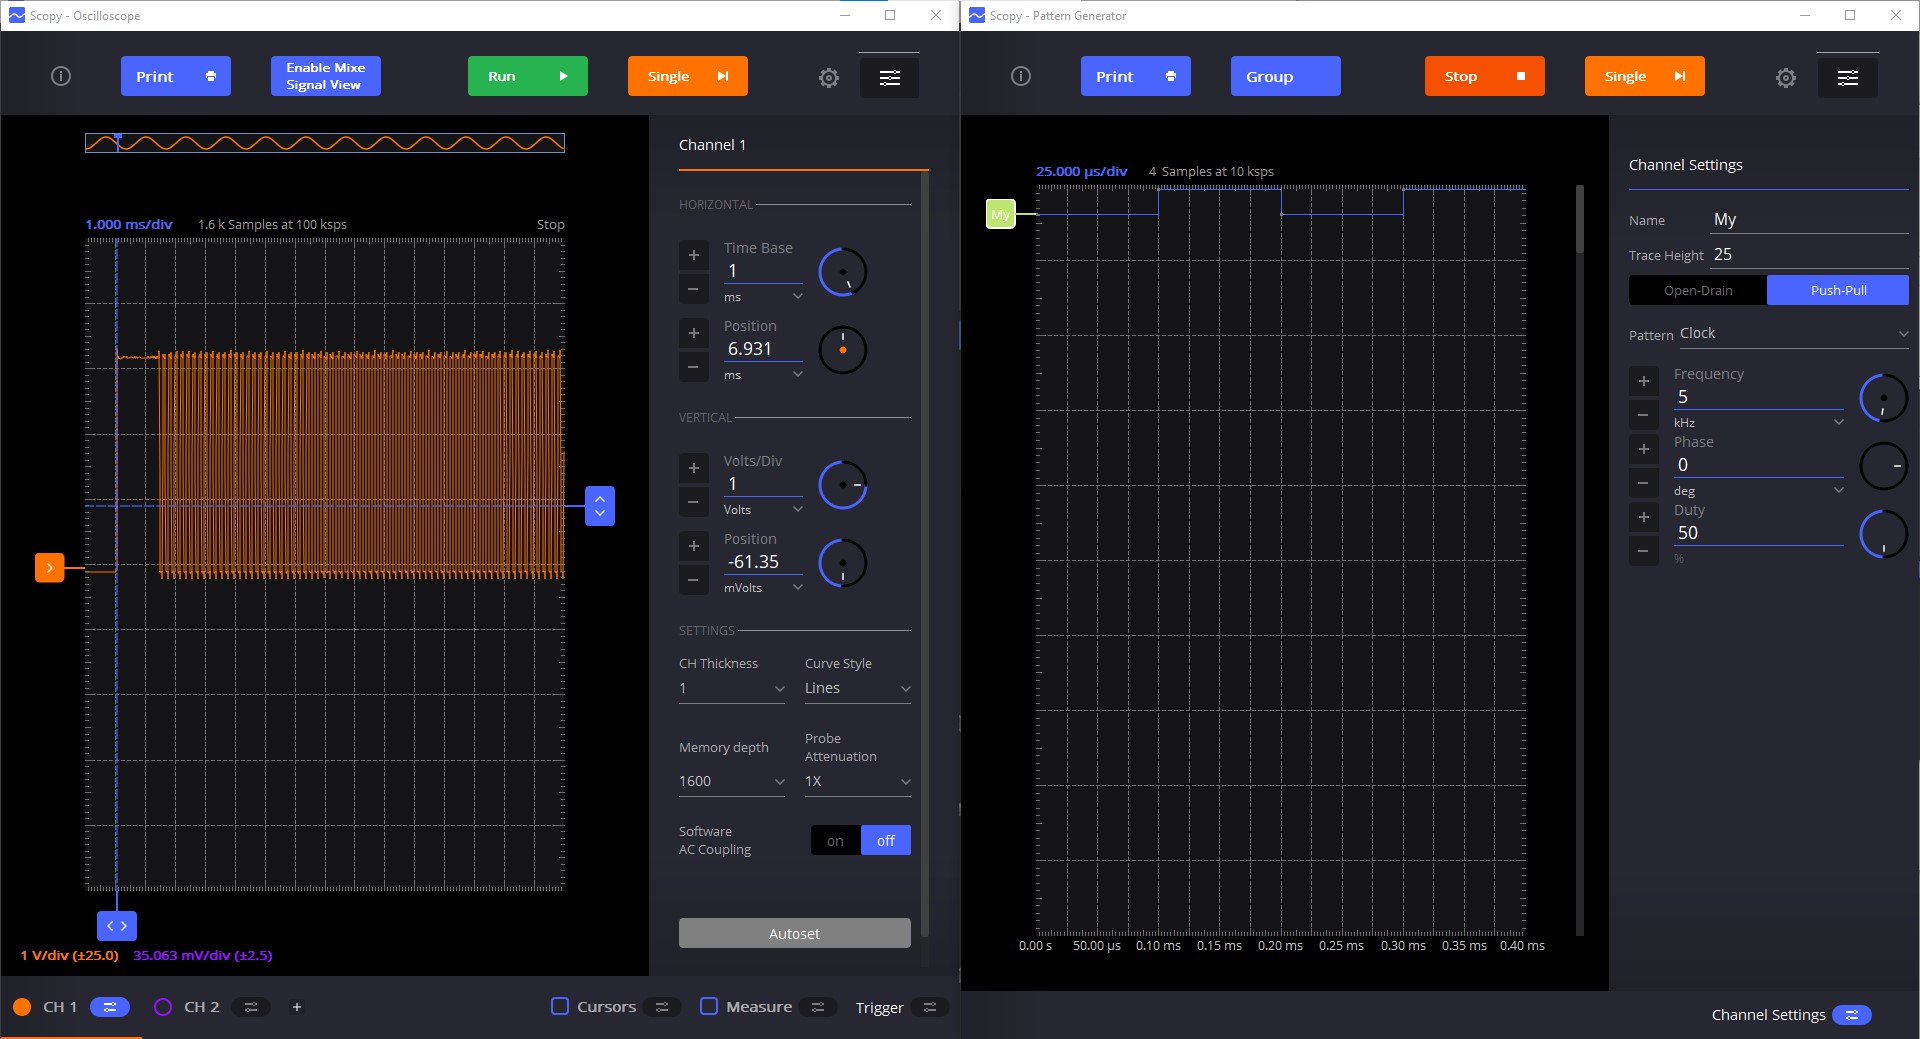Click orange trigger level handle on plot
1920x1039 pixels.
coord(50,568)
